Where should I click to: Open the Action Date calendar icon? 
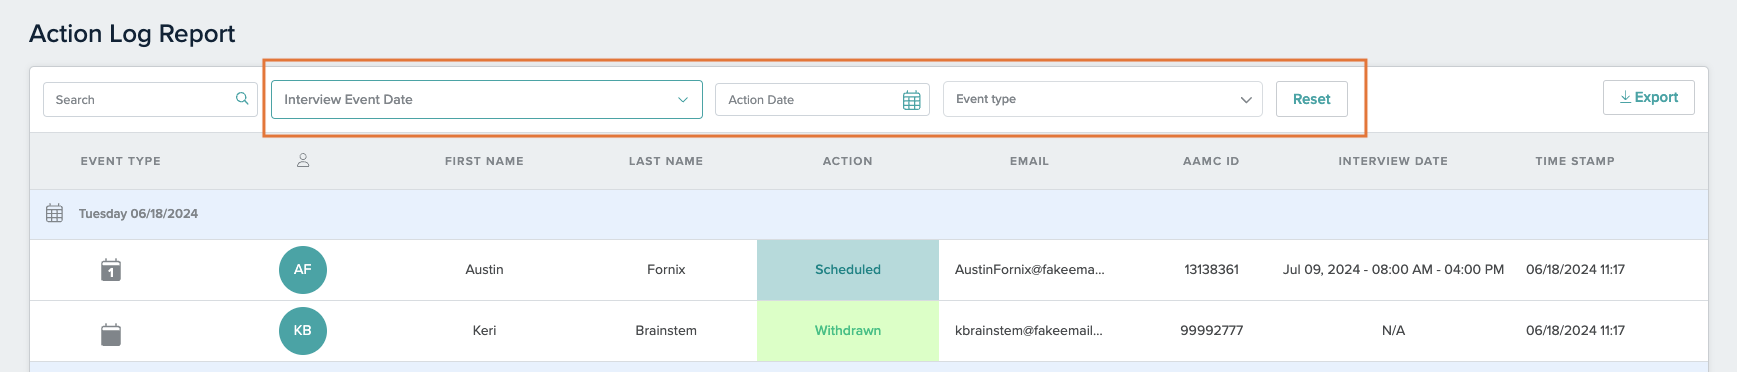click(912, 100)
